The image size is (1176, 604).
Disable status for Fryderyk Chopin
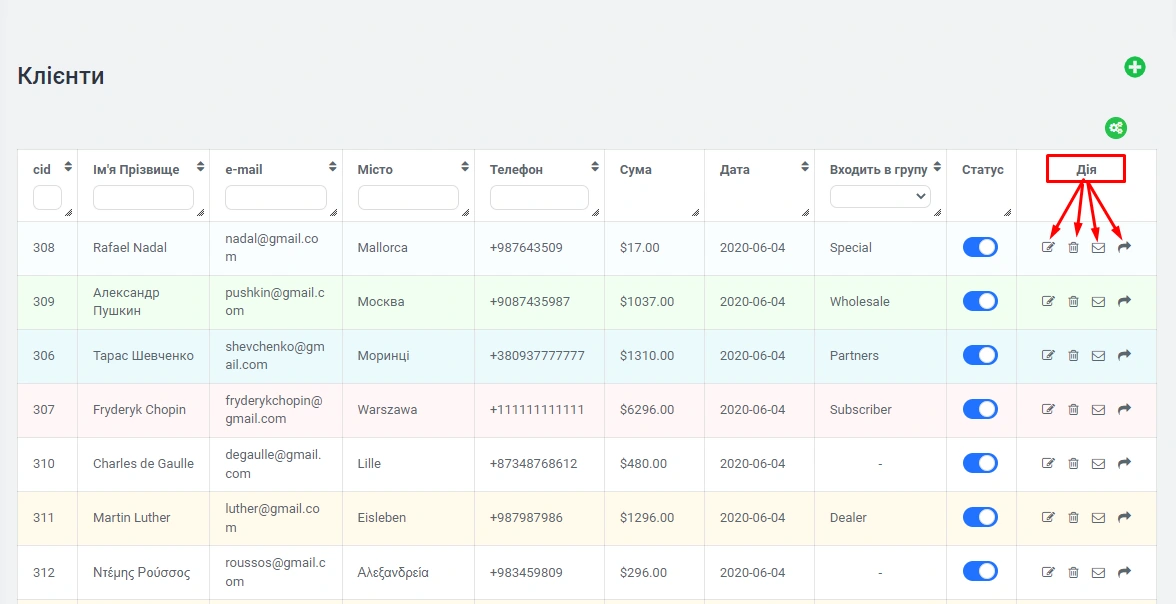(x=980, y=409)
